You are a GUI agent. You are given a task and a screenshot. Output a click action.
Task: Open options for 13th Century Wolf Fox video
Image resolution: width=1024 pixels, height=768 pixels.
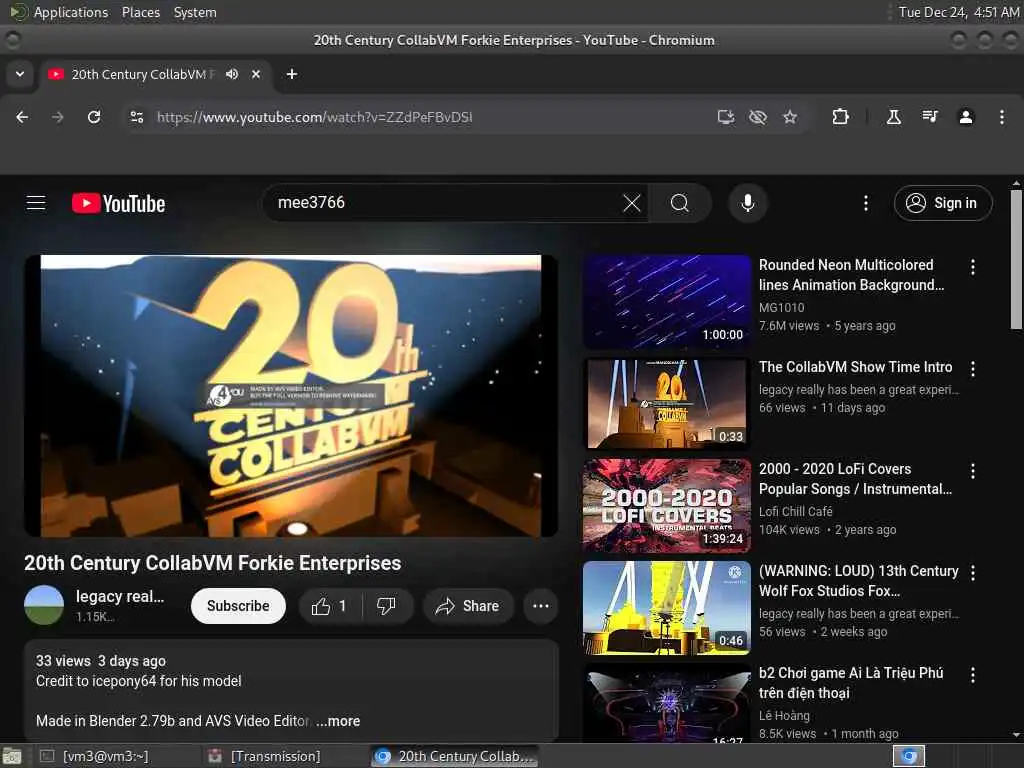tap(973, 573)
